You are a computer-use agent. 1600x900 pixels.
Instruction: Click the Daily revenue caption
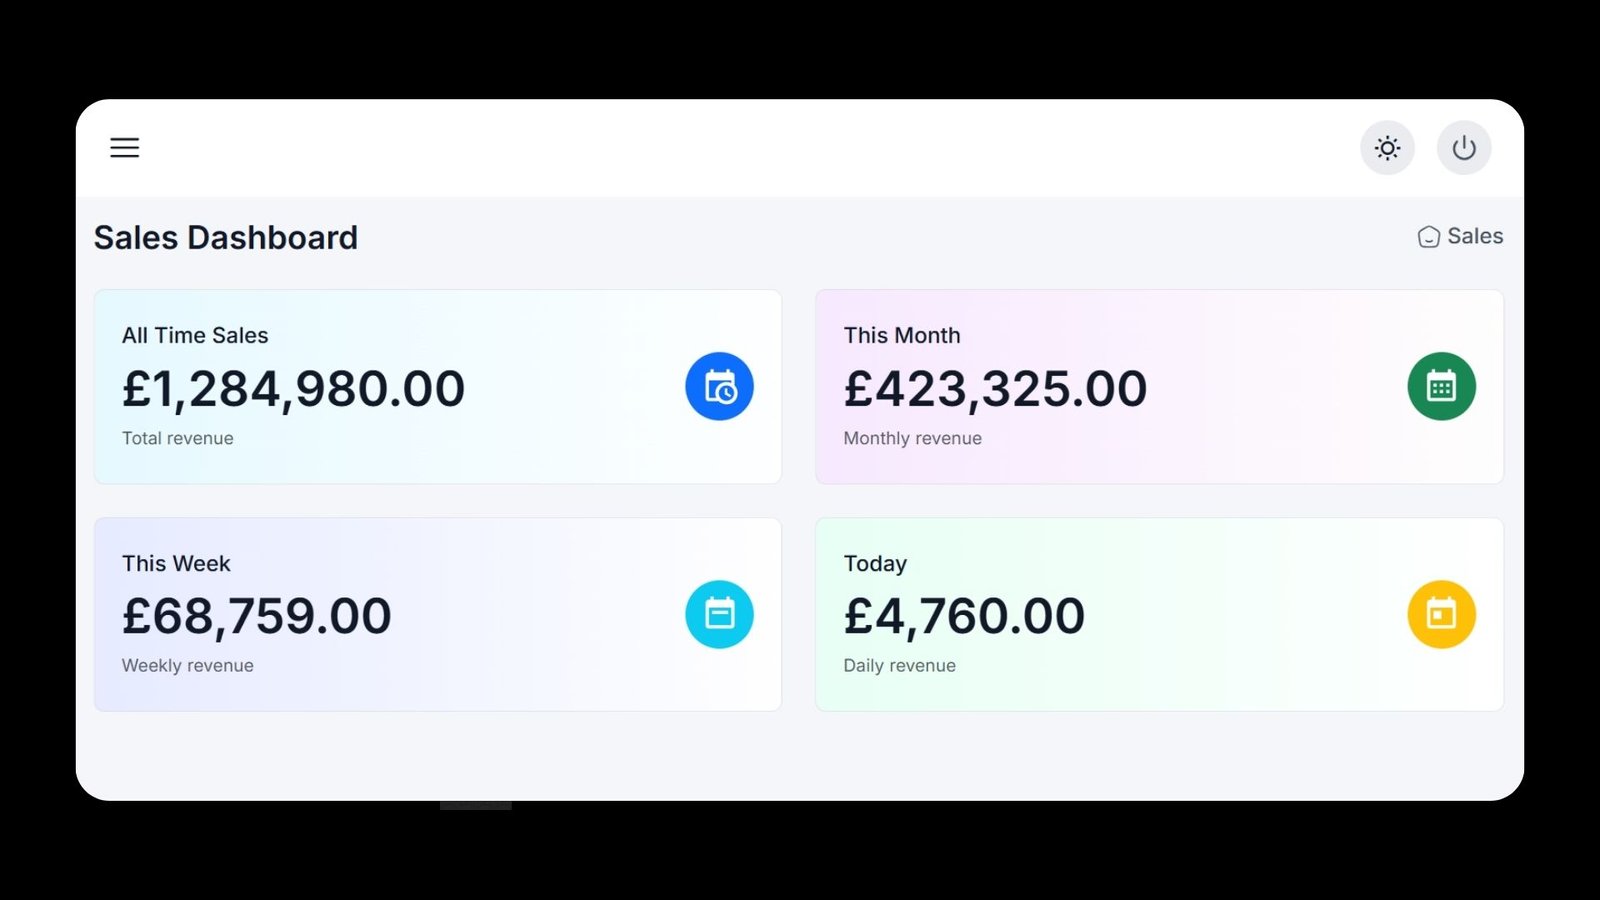click(x=899, y=666)
